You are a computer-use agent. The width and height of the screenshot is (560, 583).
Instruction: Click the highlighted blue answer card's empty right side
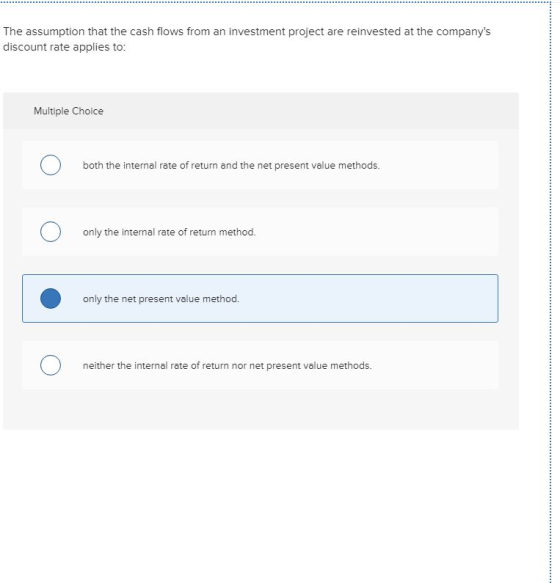coord(372,299)
